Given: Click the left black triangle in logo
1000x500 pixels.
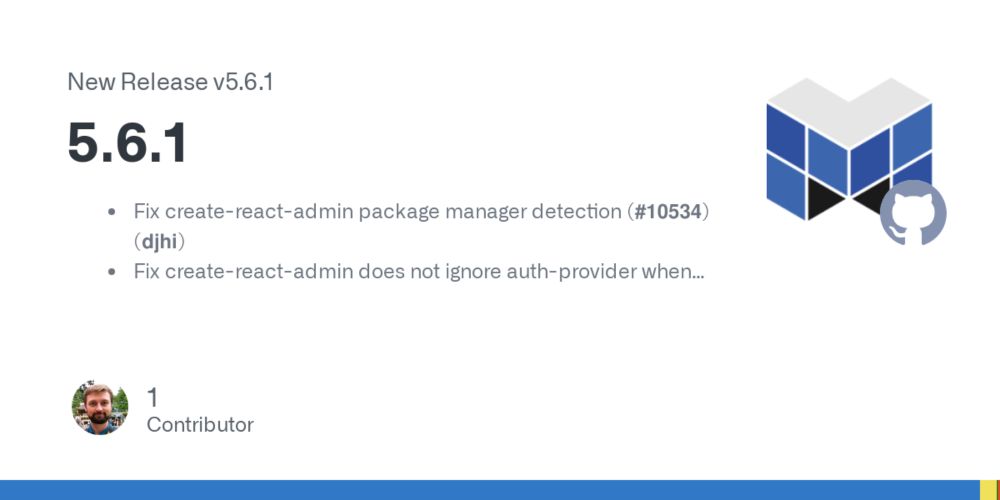Looking at the screenshot, I should [826, 197].
